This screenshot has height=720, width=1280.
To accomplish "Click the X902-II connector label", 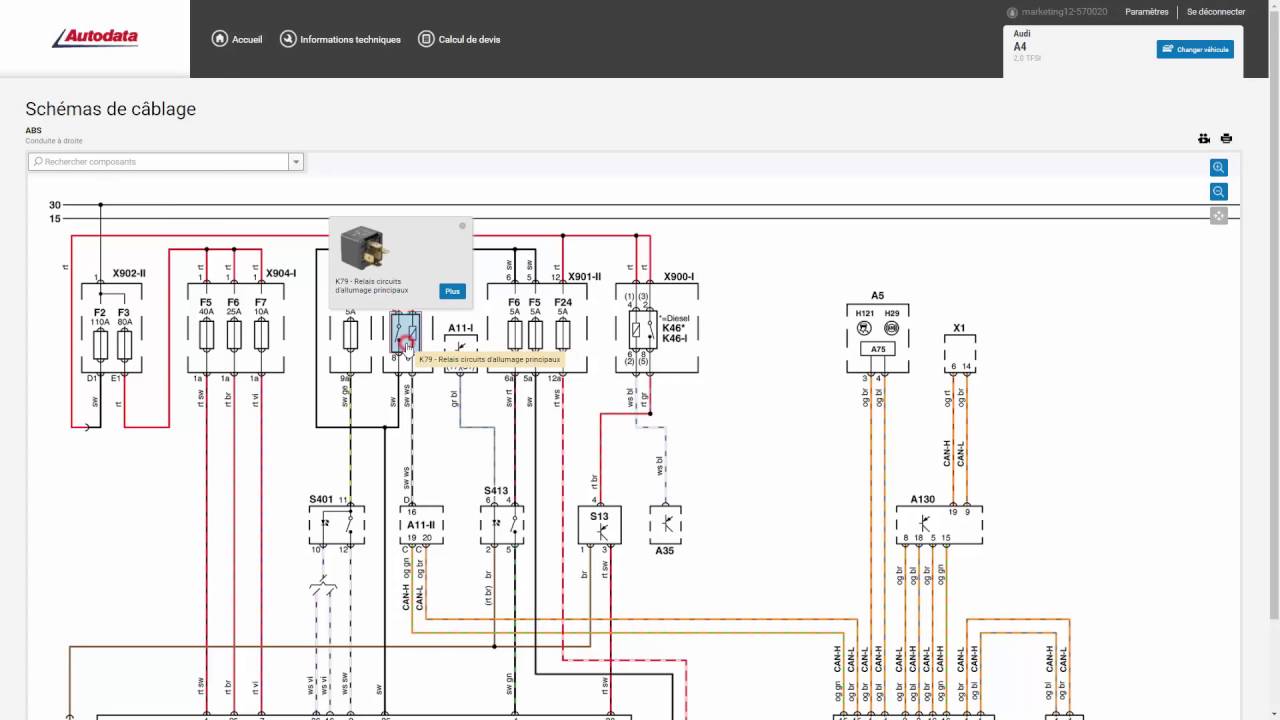I will (129, 273).
